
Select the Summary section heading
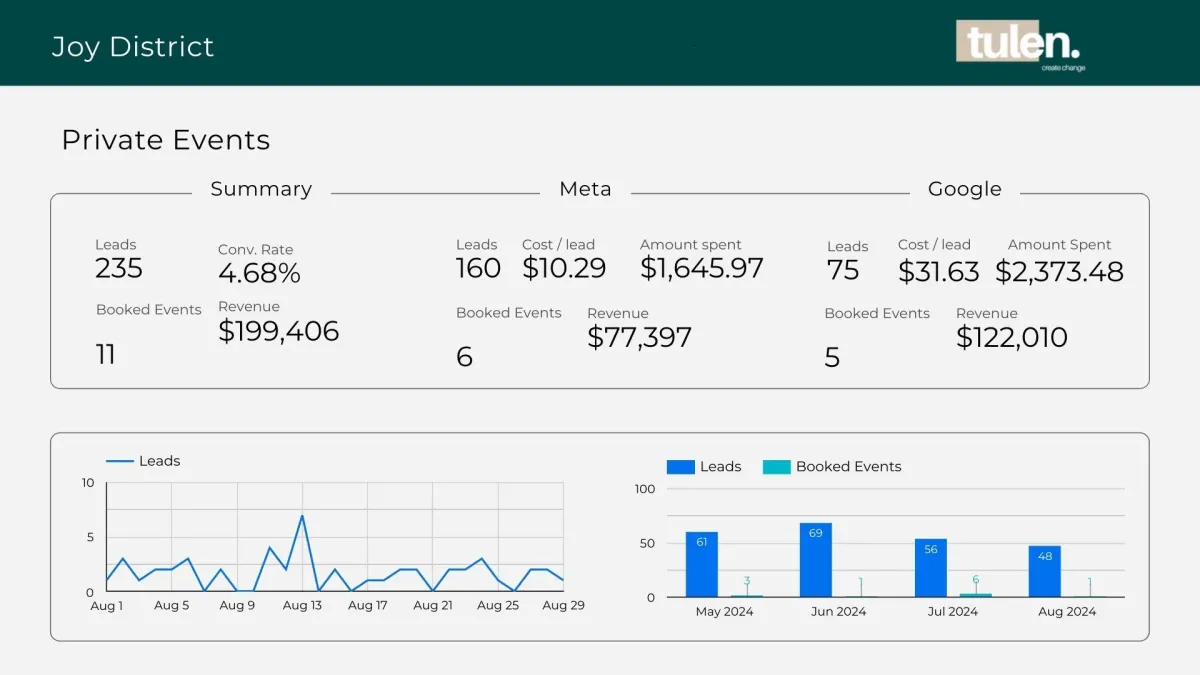pyautogui.click(x=261, y=189)
